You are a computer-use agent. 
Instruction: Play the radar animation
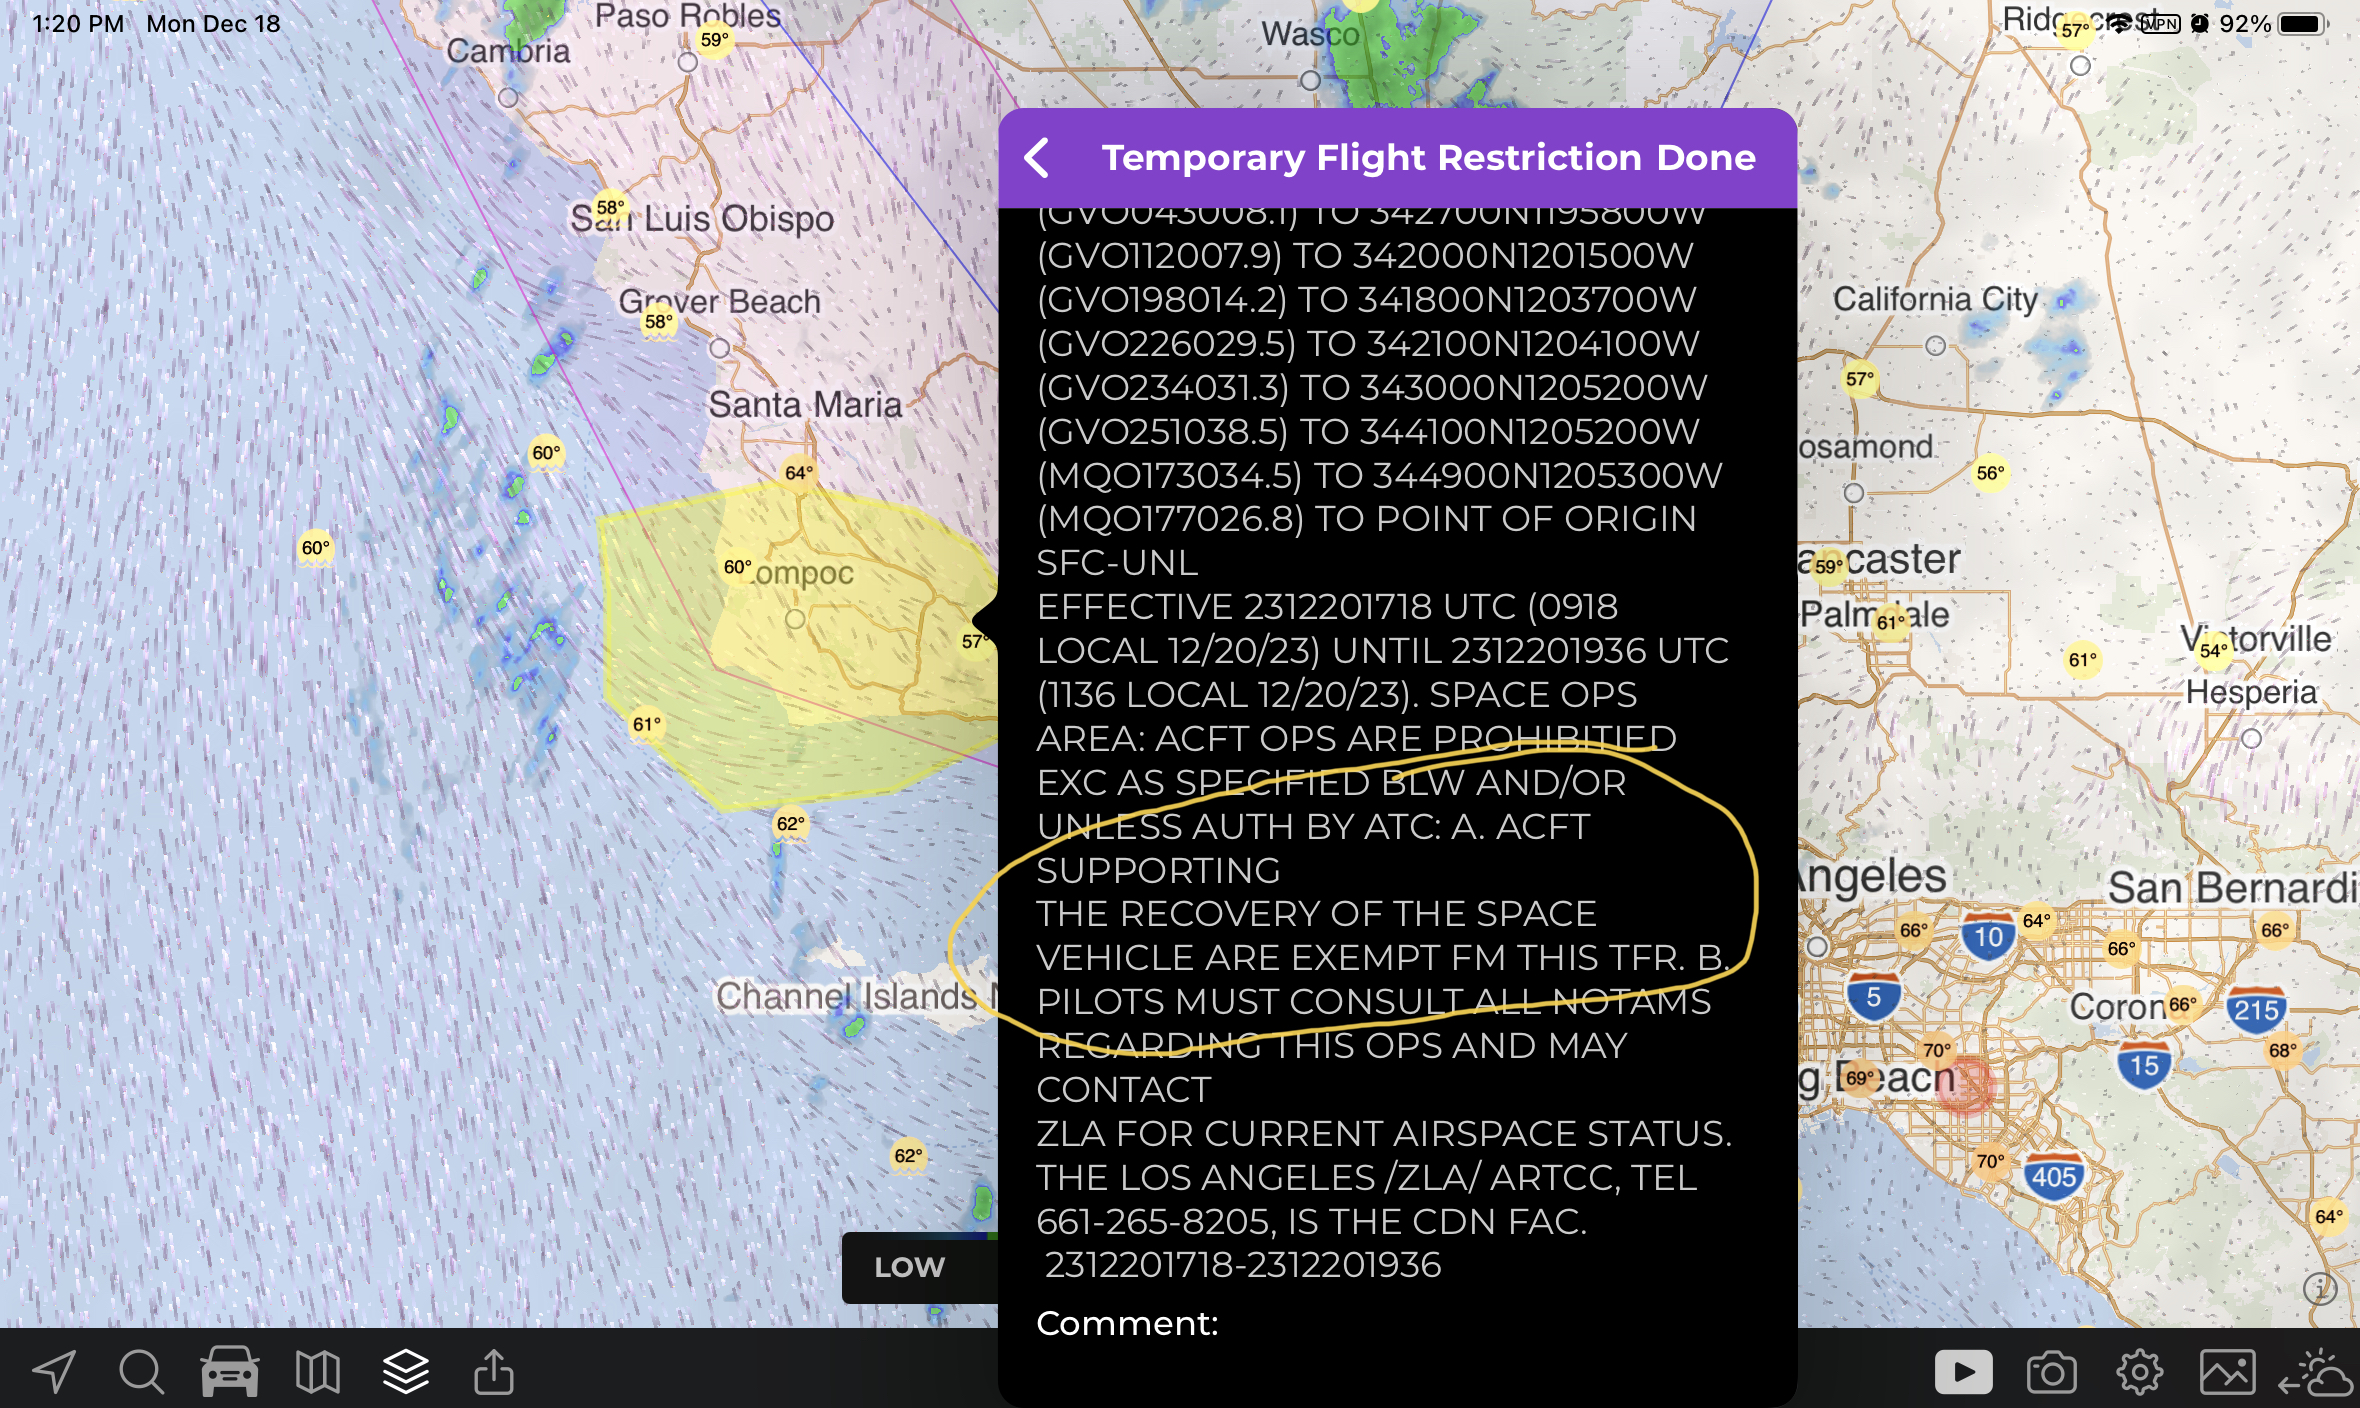tap(1963, 1372)
